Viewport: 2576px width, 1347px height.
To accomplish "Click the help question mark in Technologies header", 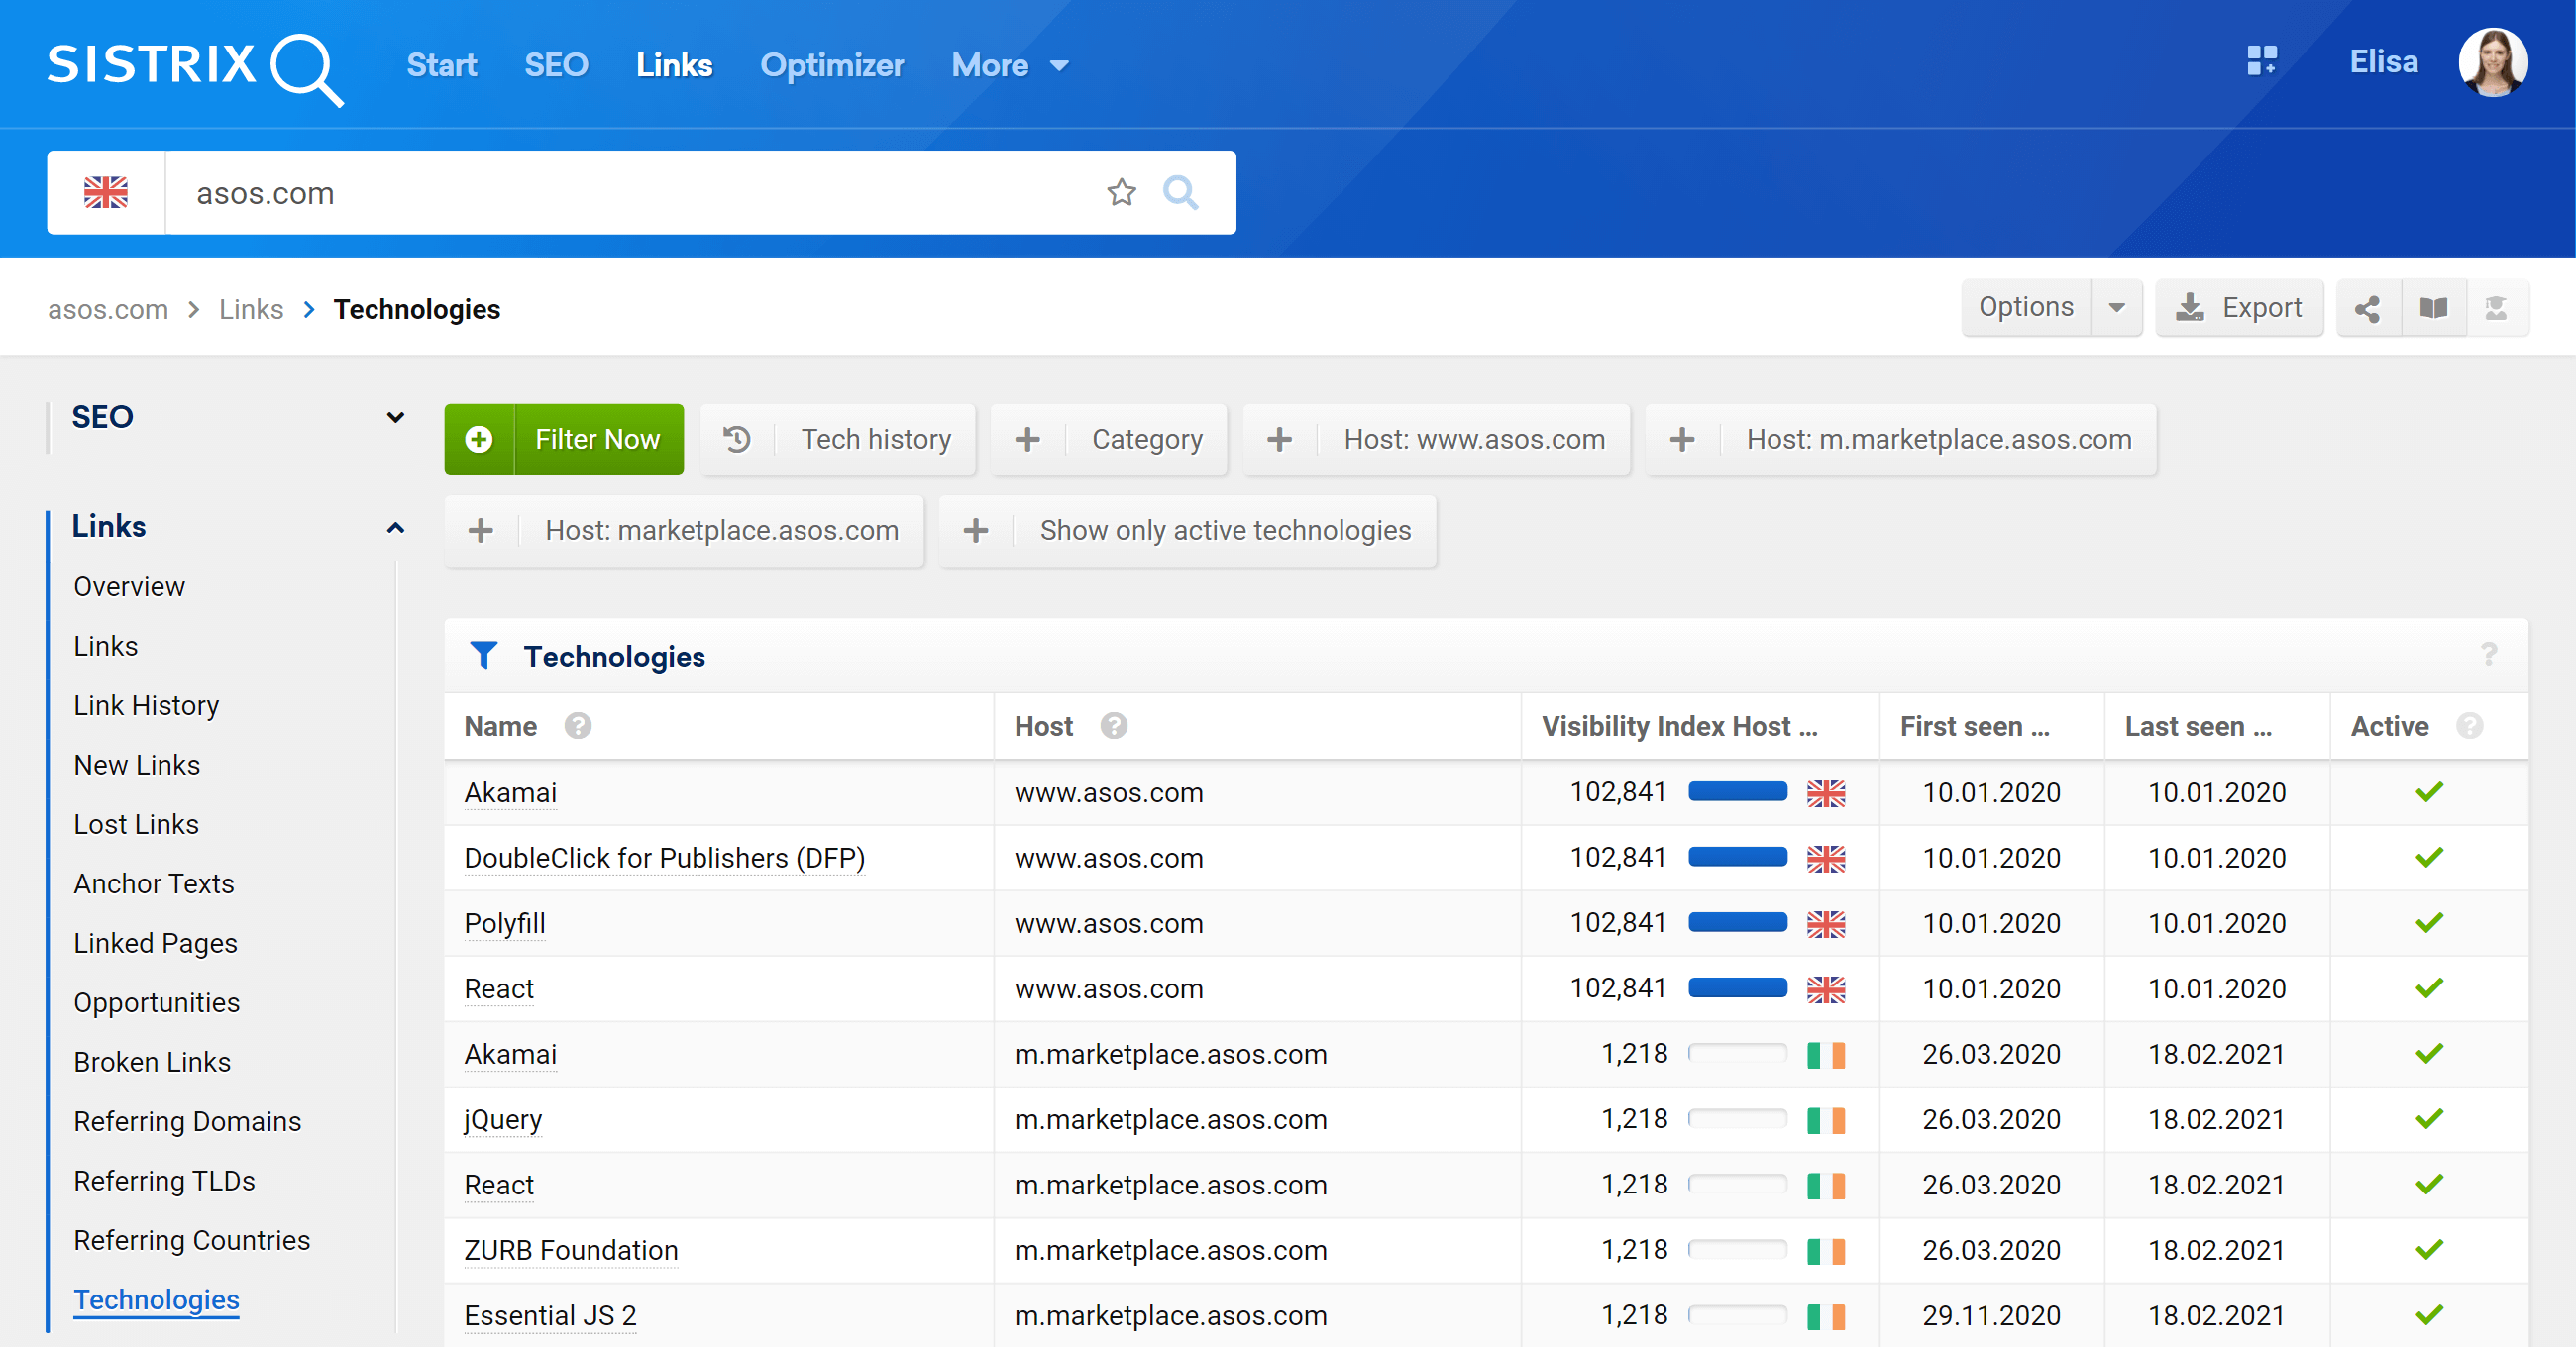I will click(2489, 655).
